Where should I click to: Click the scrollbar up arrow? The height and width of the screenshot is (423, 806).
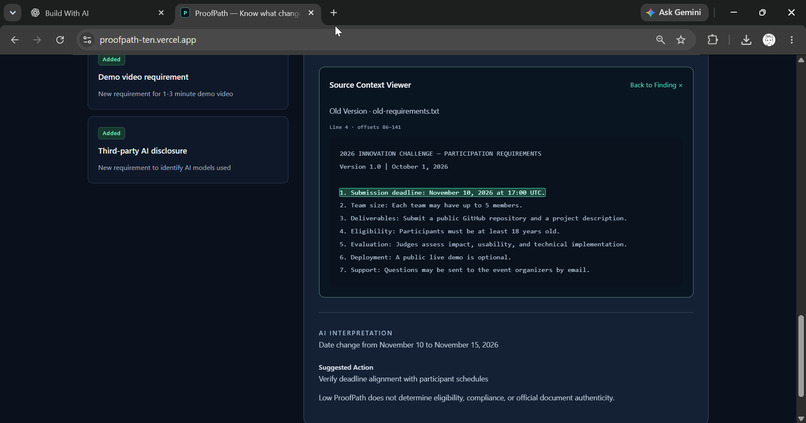pos(801,60)
